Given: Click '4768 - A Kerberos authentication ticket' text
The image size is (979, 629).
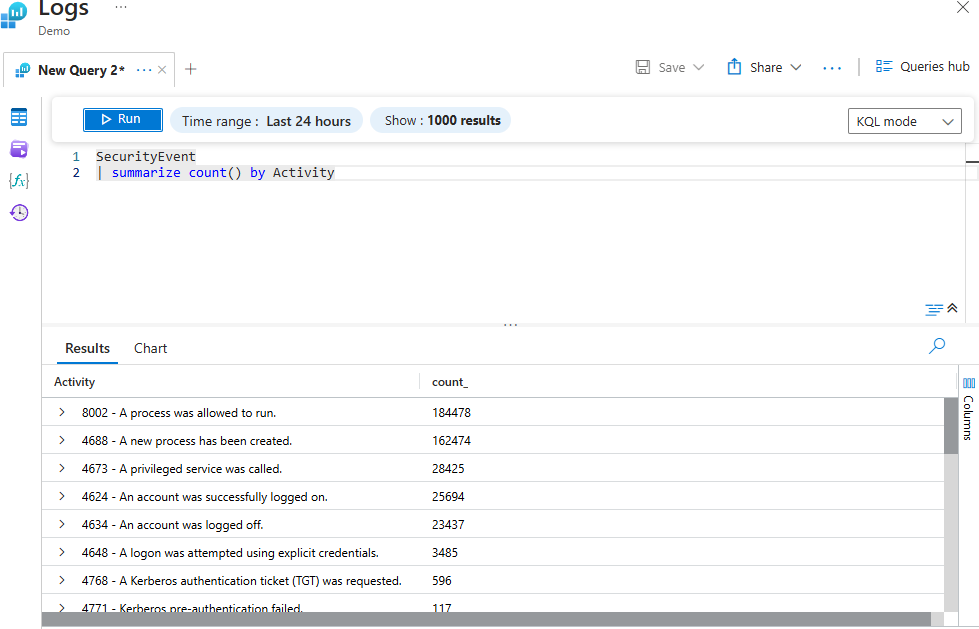Looking at the screenshot, I should 242,581.
